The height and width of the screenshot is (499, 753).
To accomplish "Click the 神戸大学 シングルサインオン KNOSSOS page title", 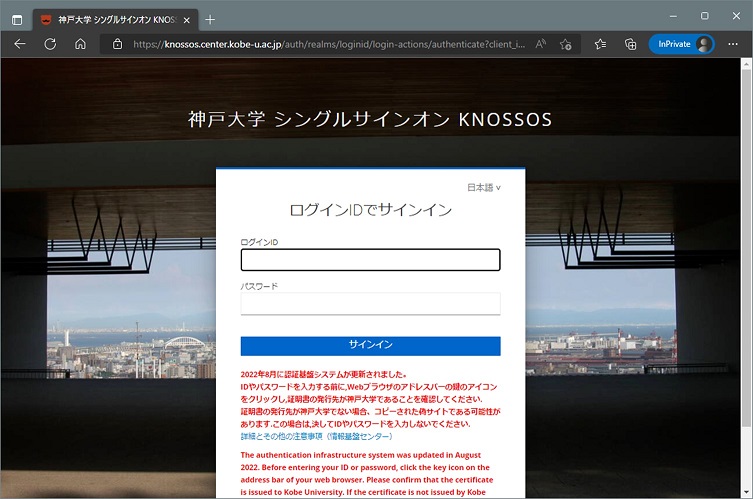I will point(370,119).
